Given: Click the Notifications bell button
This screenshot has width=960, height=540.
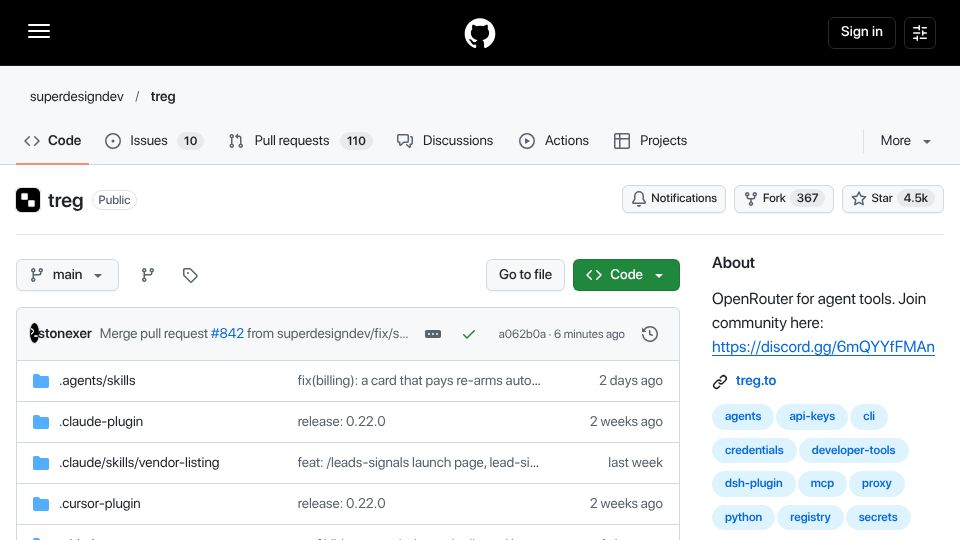Looking at the screenshot, I should (x=673, y=199).
